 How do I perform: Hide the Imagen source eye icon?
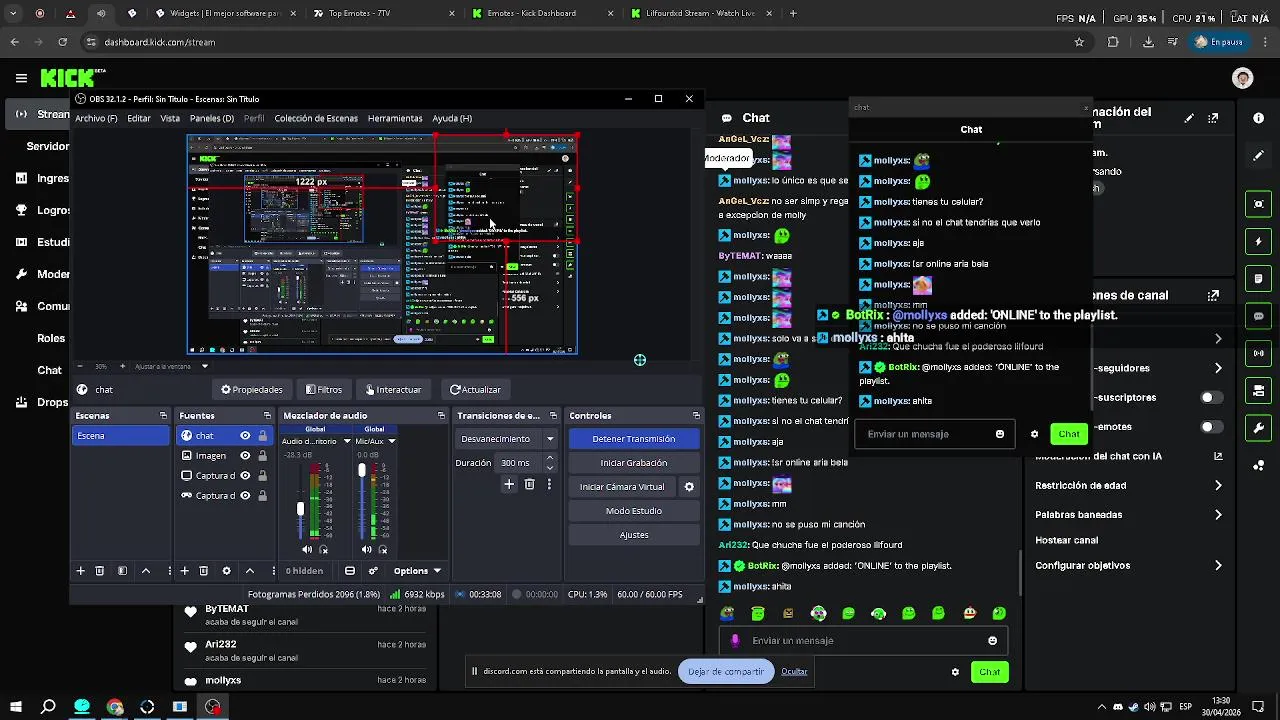245,456
